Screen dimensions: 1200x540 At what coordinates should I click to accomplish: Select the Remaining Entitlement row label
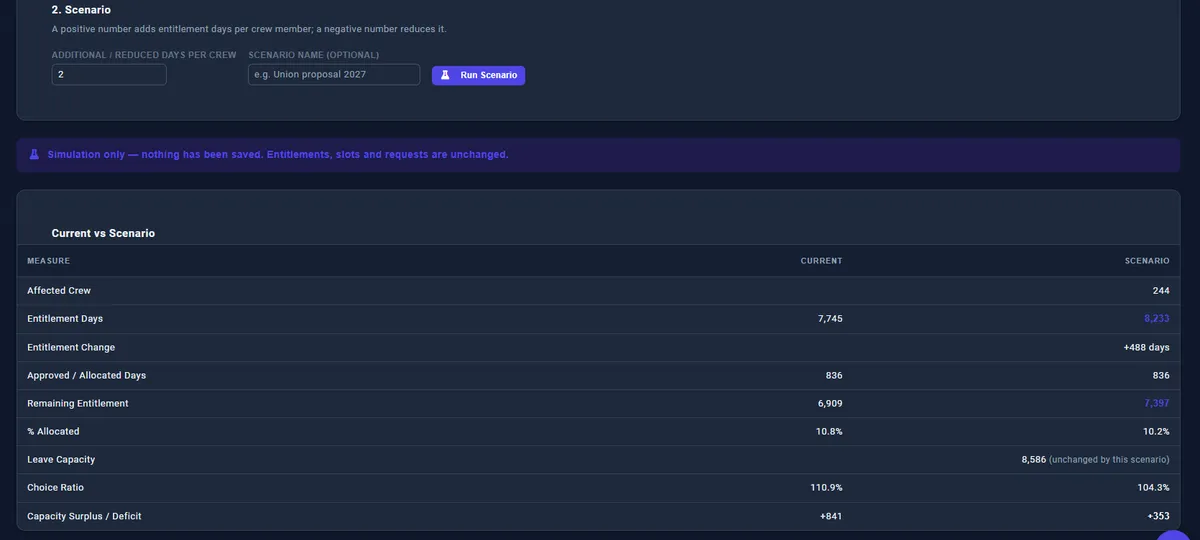point(78,403)
